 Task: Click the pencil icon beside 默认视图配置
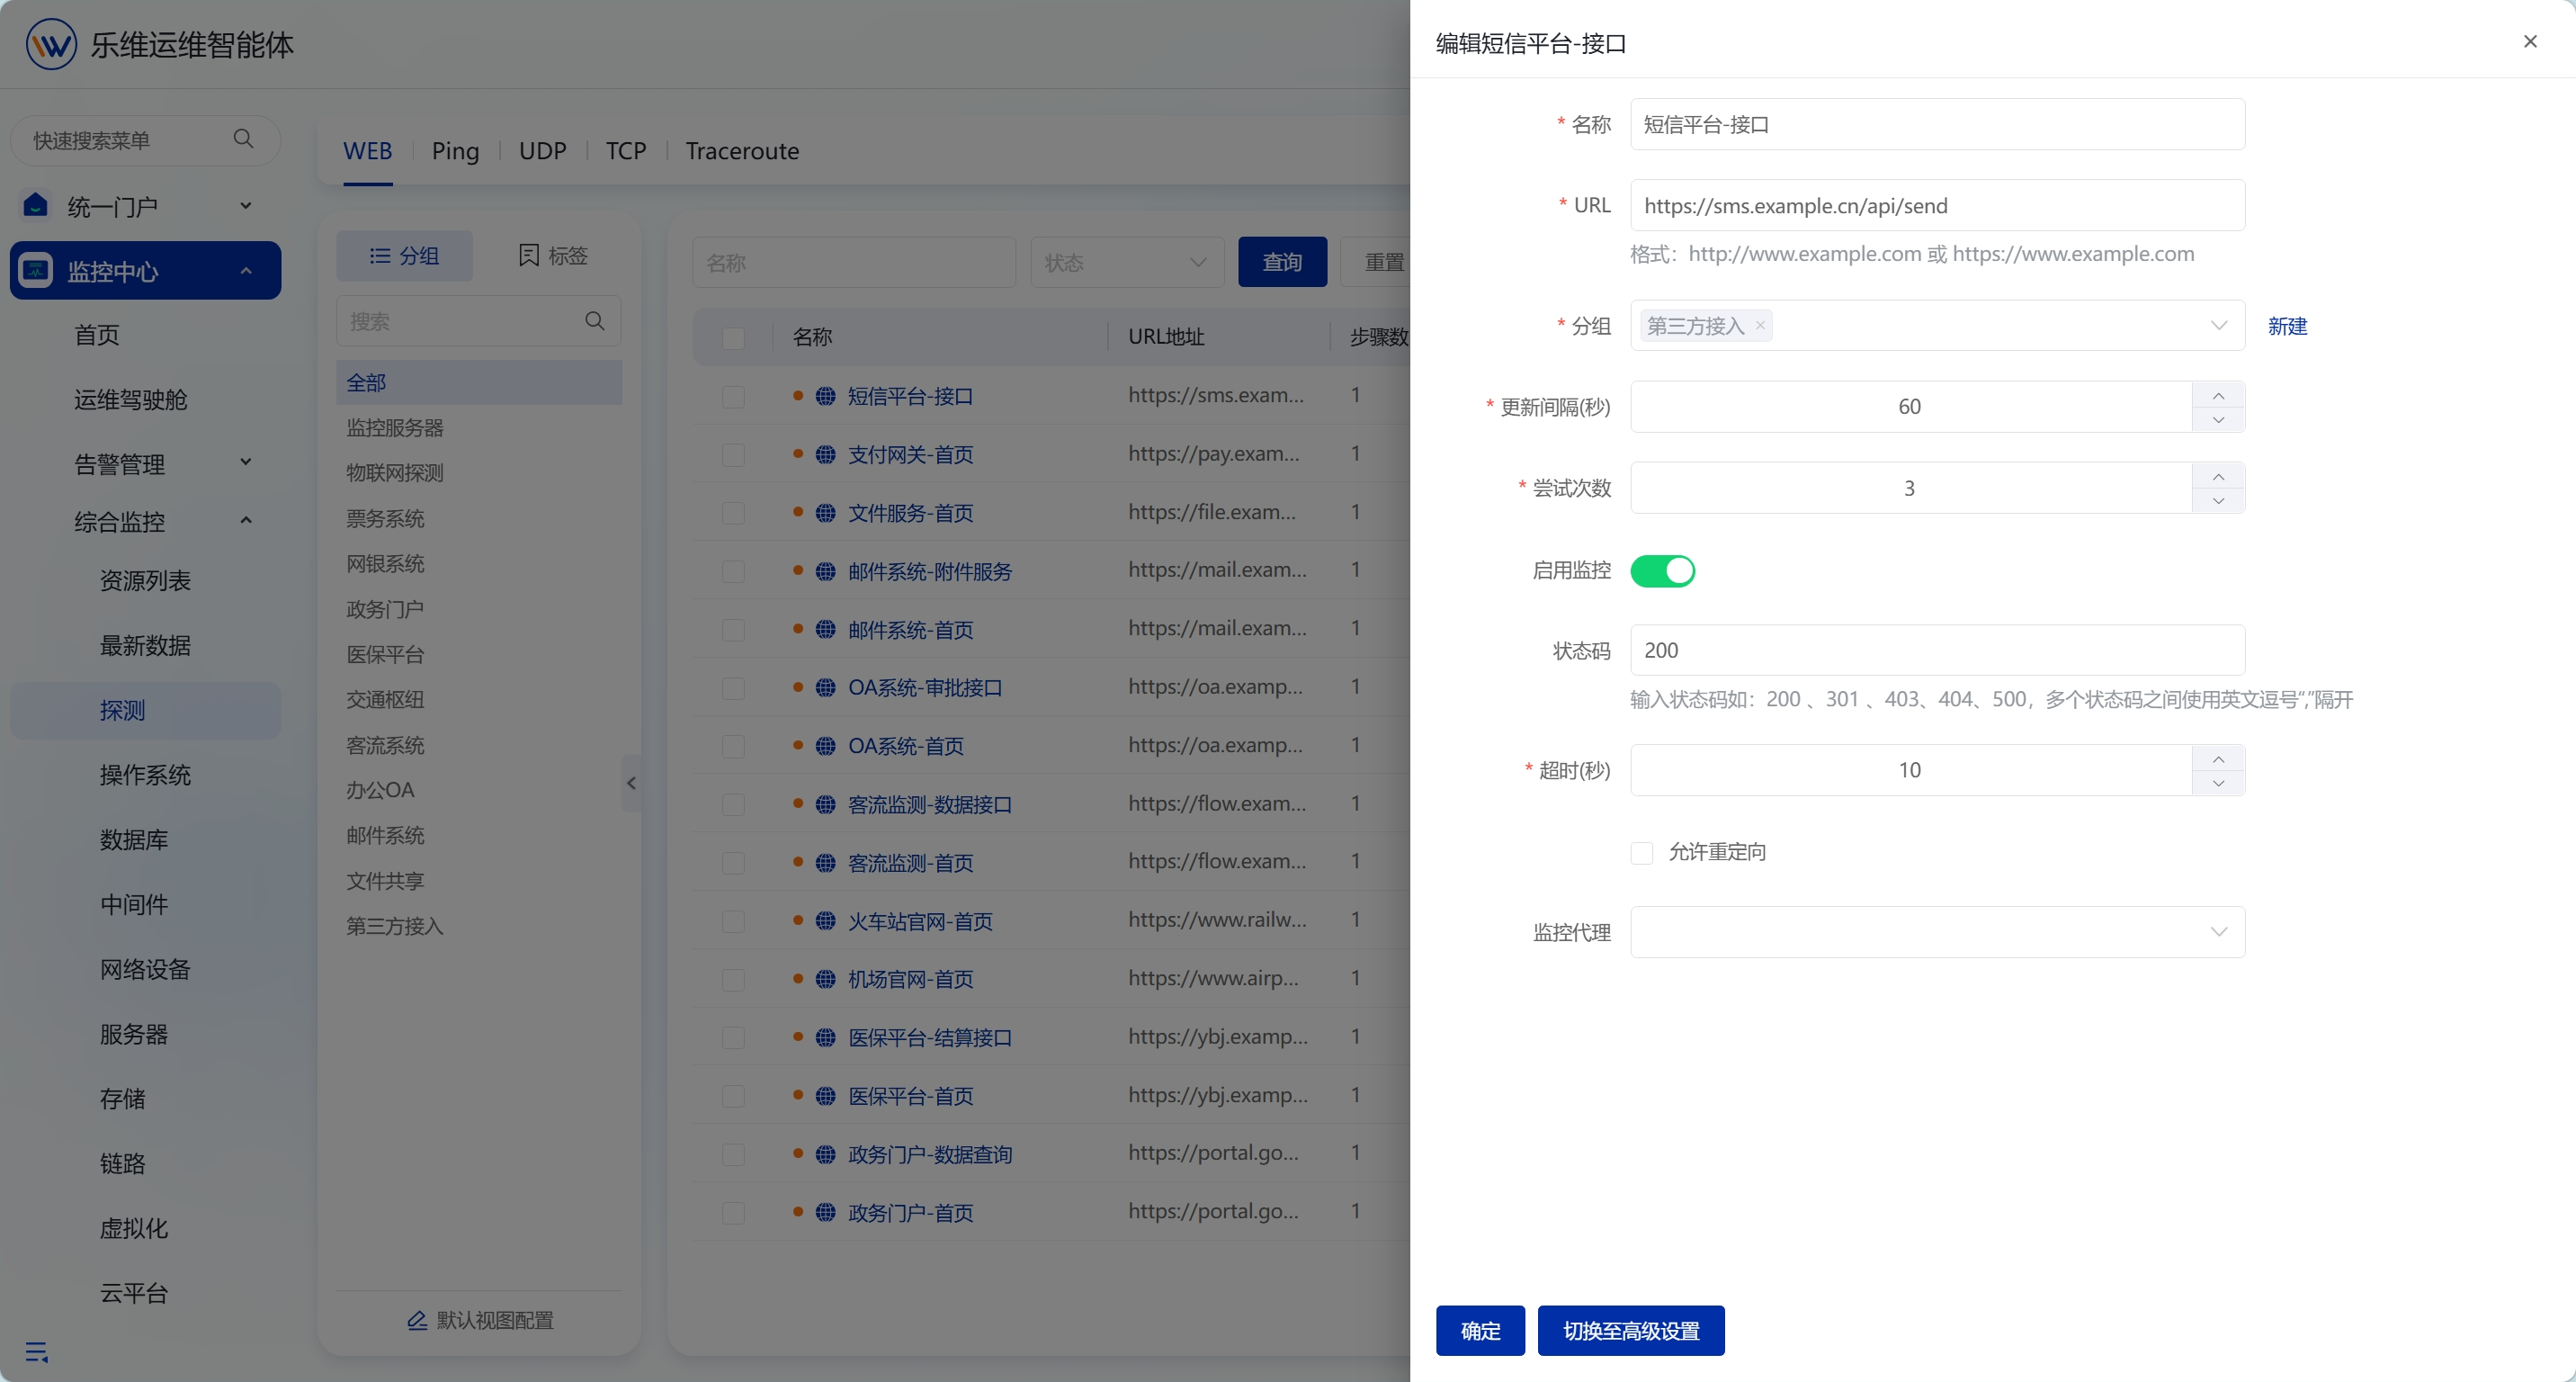click(x=417, y=1320)
